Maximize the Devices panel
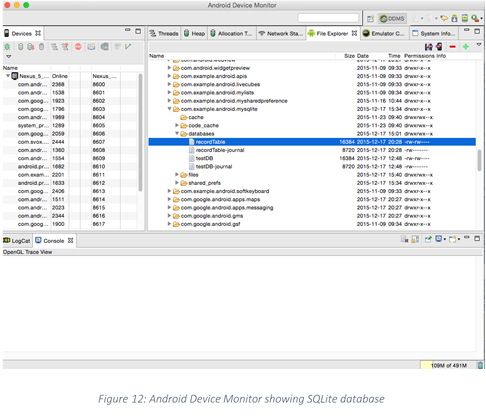 [x=138, y=31]
